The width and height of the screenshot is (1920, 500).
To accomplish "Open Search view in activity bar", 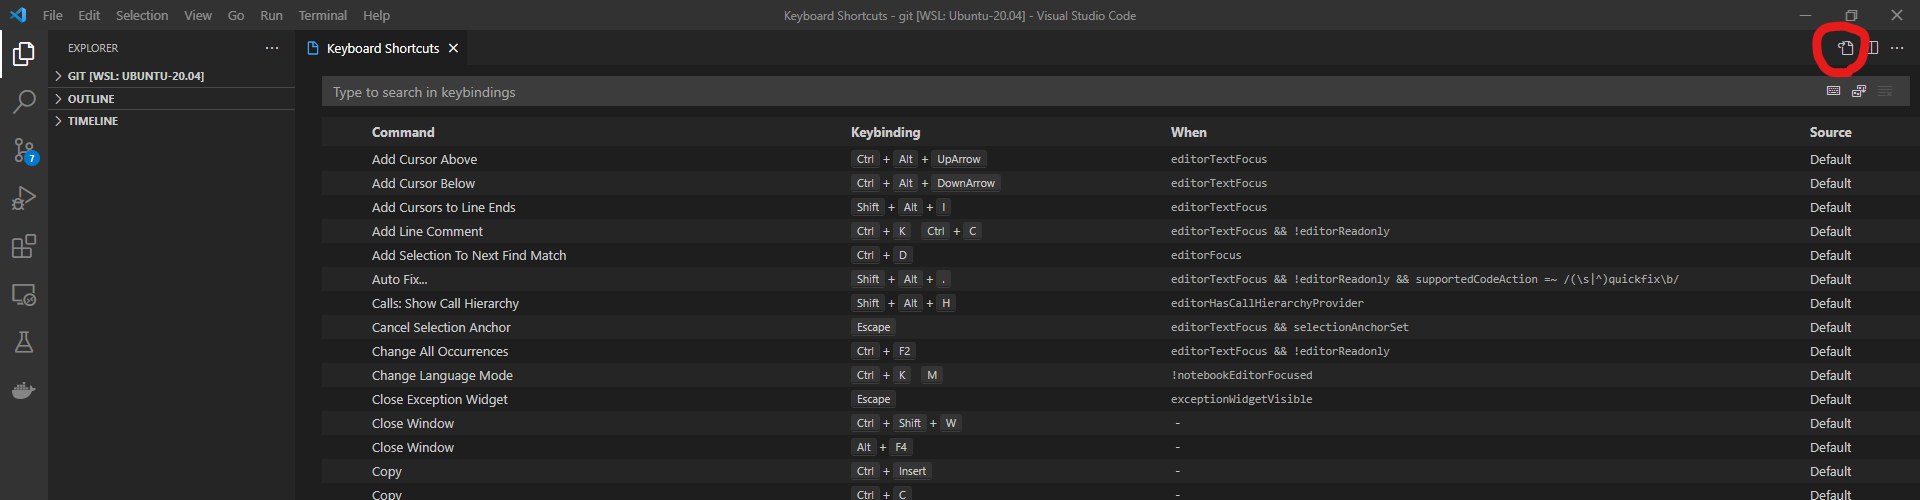I will pos(24,102).
